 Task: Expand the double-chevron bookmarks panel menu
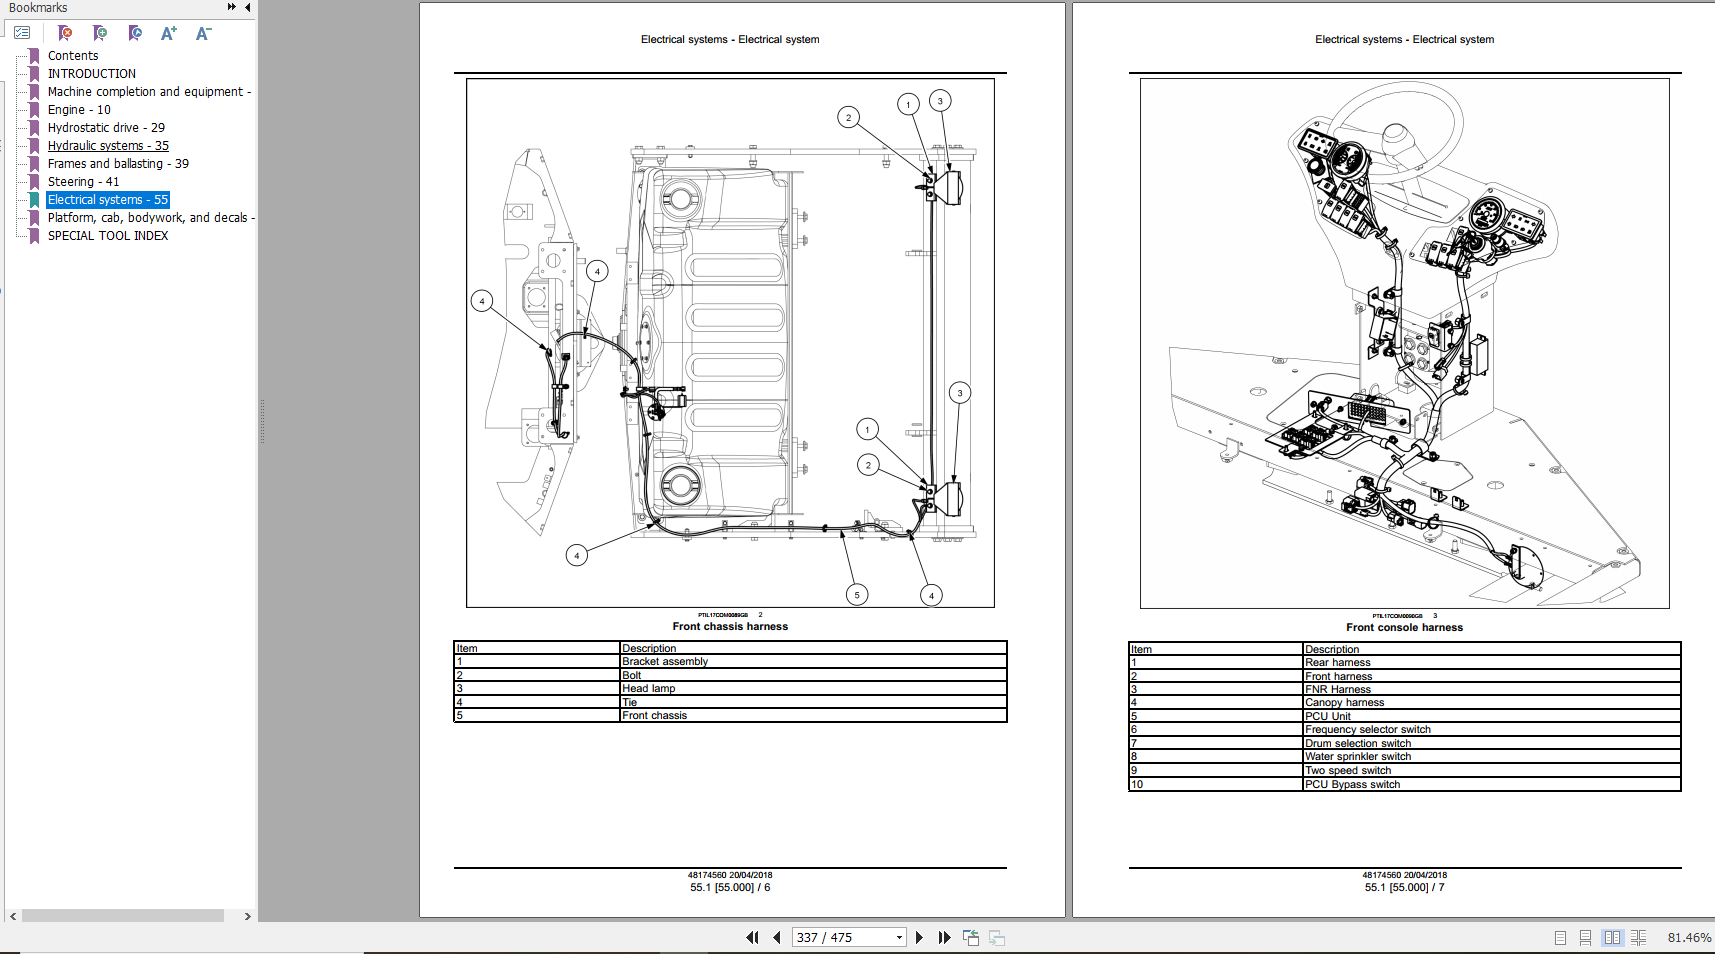pos(231,7)
